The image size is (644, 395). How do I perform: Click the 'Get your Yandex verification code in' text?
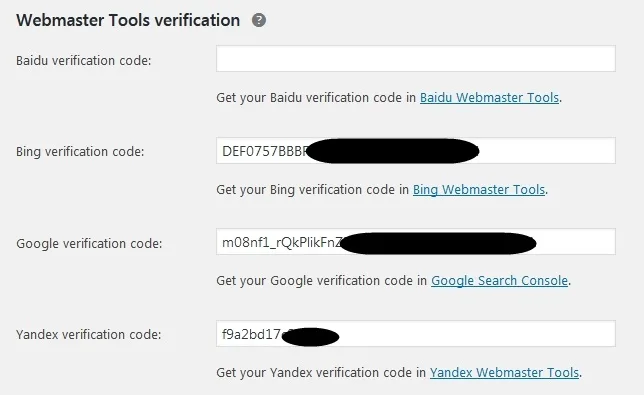click(321, 373)
